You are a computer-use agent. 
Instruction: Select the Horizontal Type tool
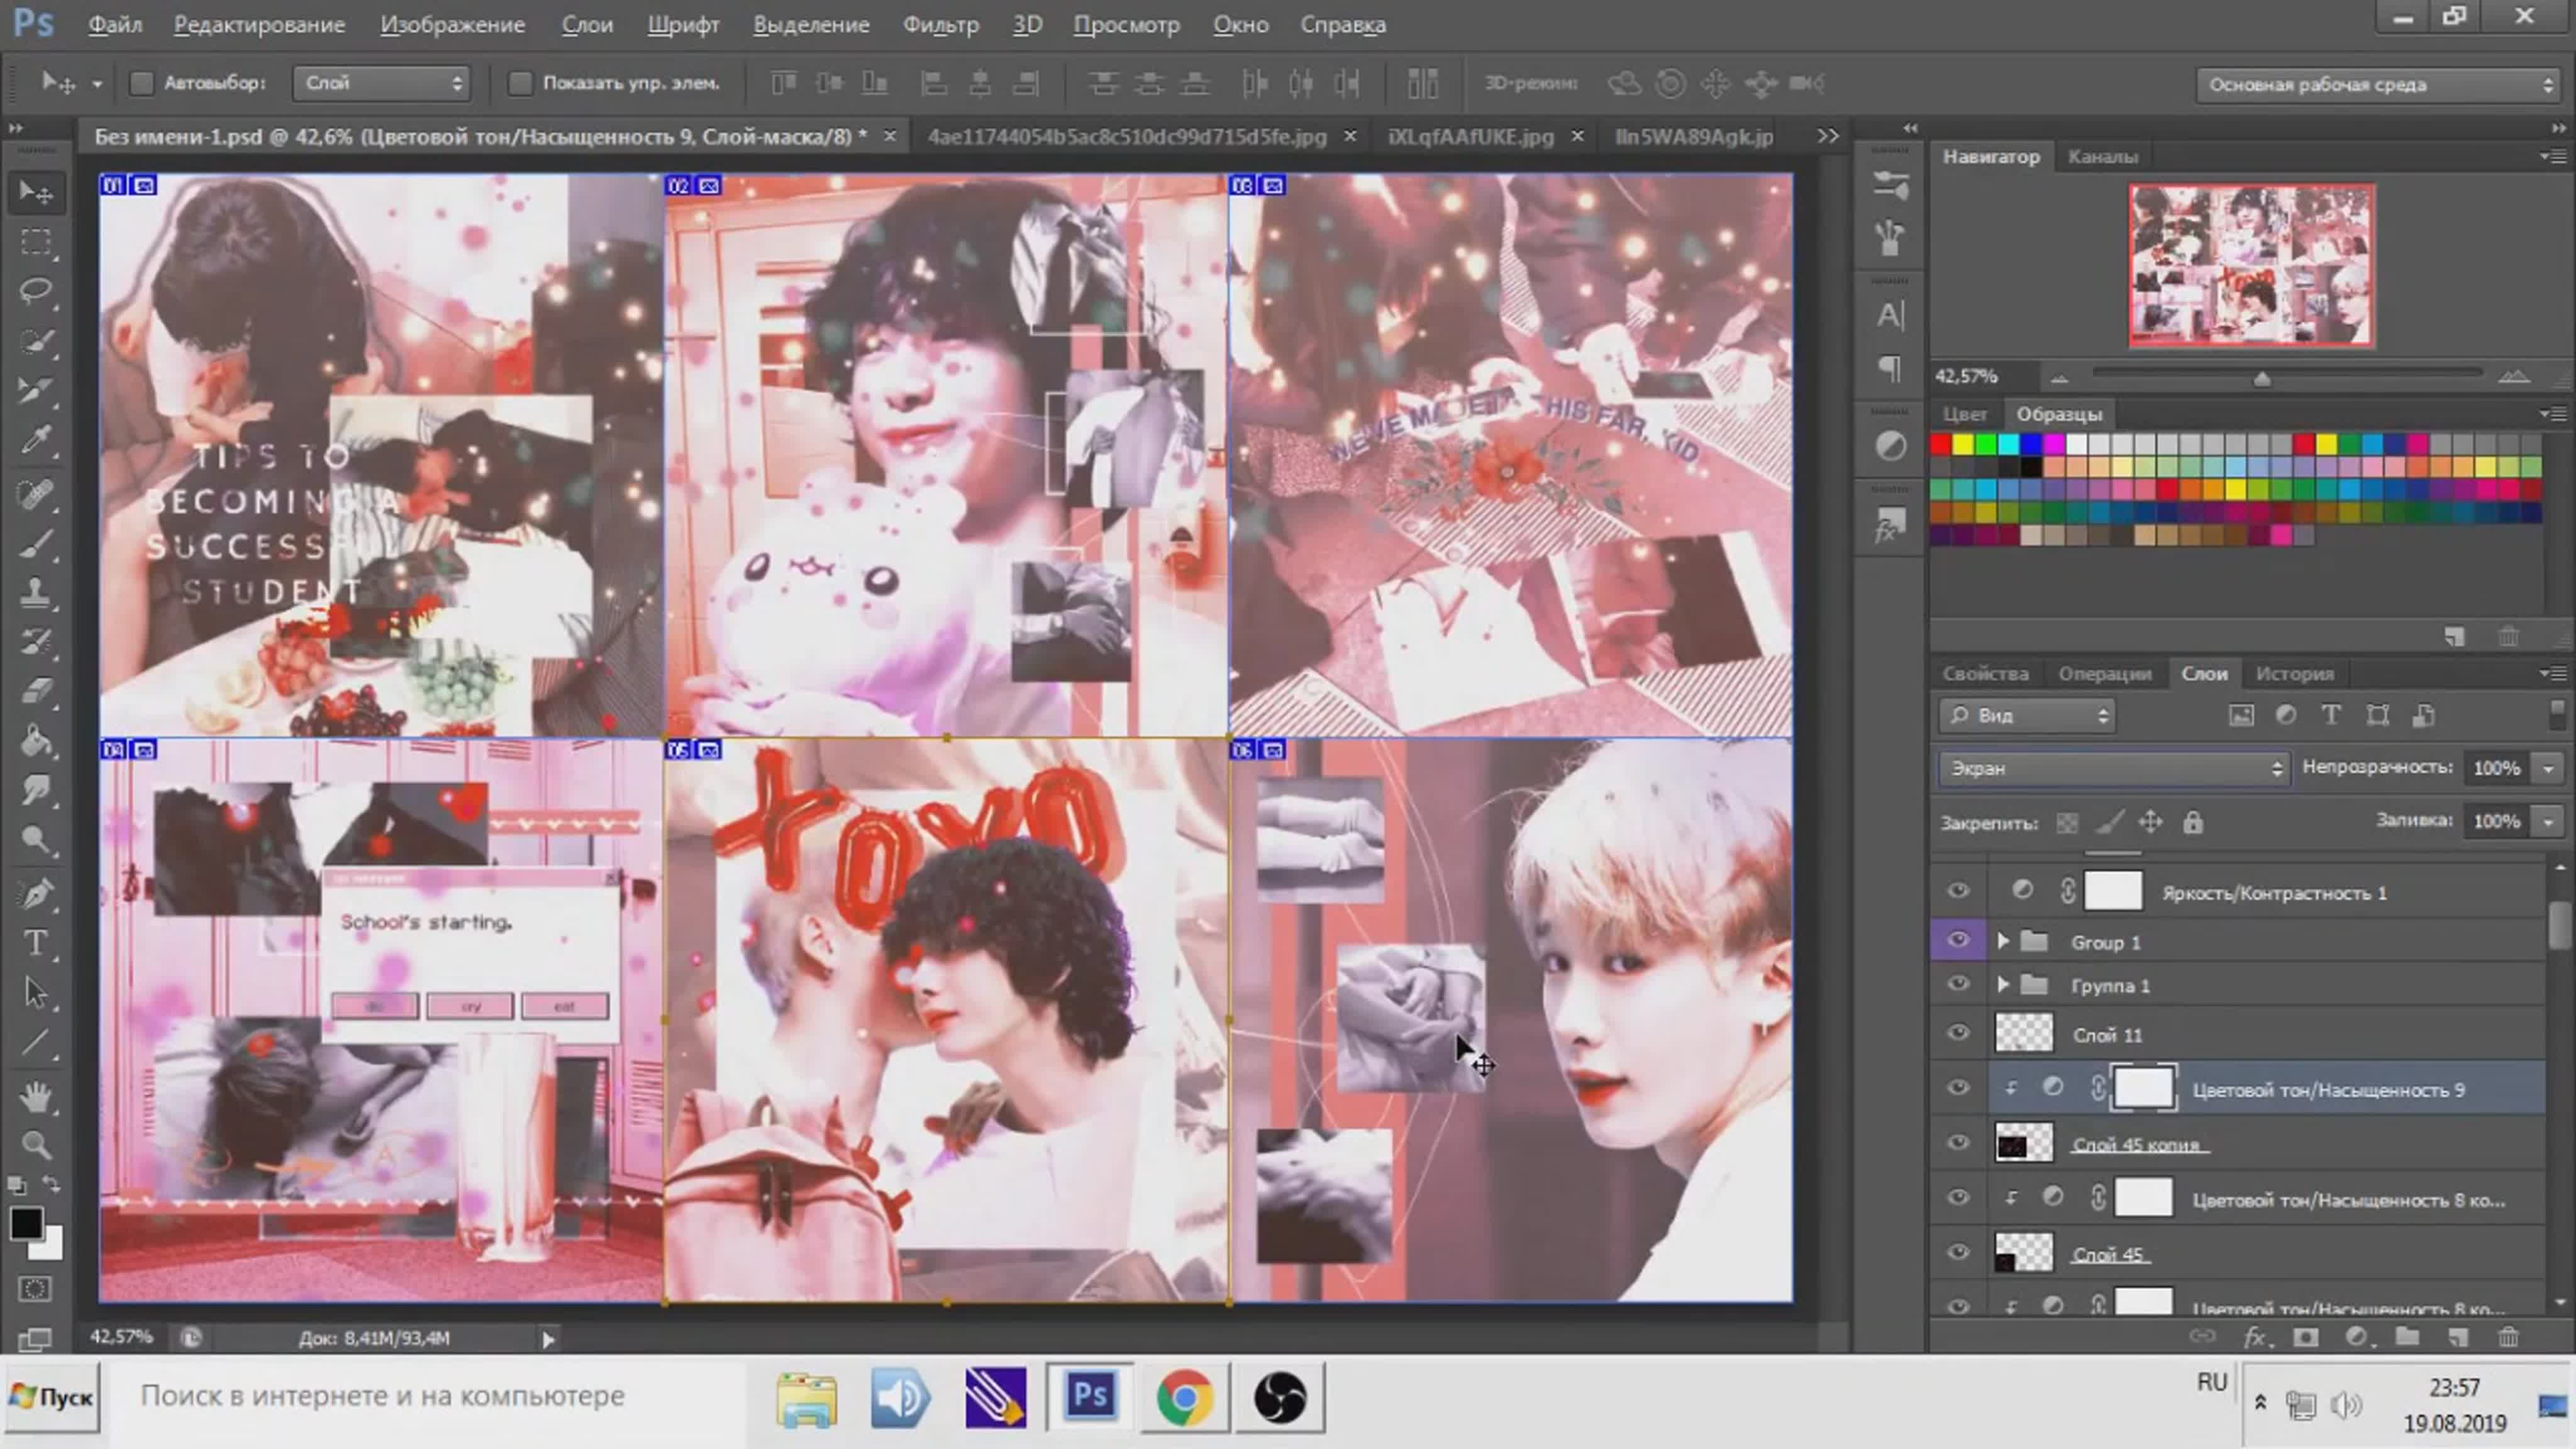[x=36, y=943]
